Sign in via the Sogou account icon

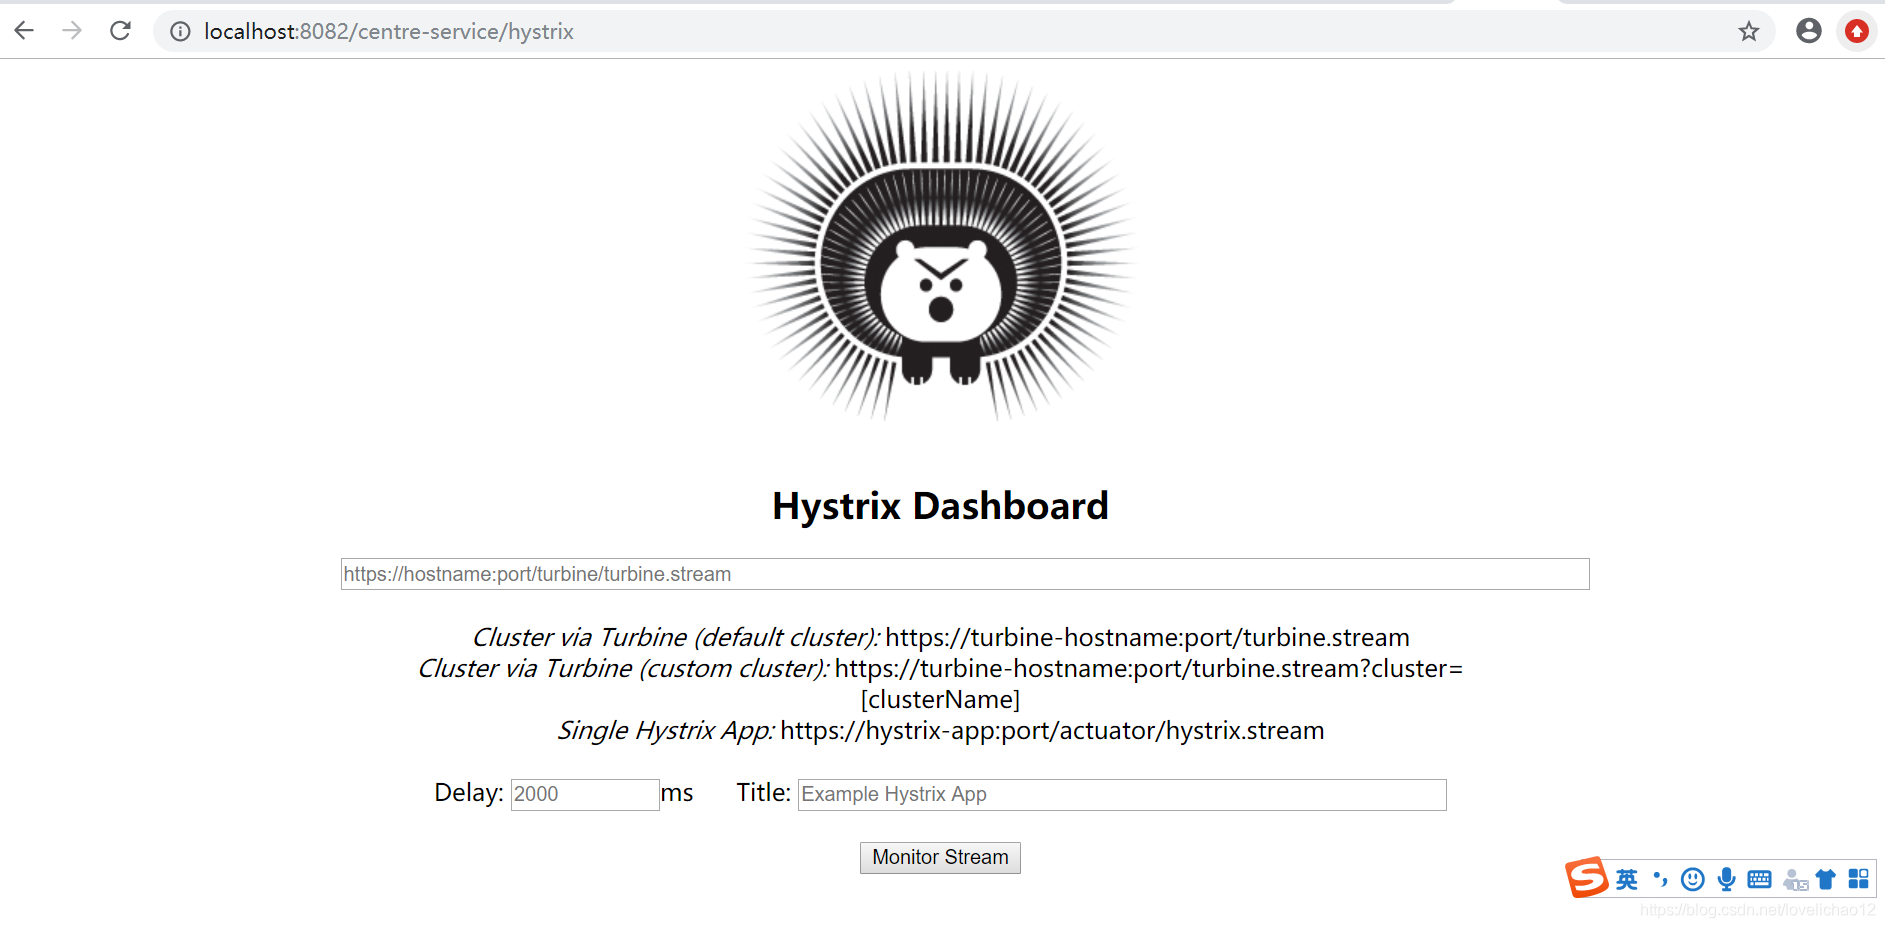tap(1793, 879)
